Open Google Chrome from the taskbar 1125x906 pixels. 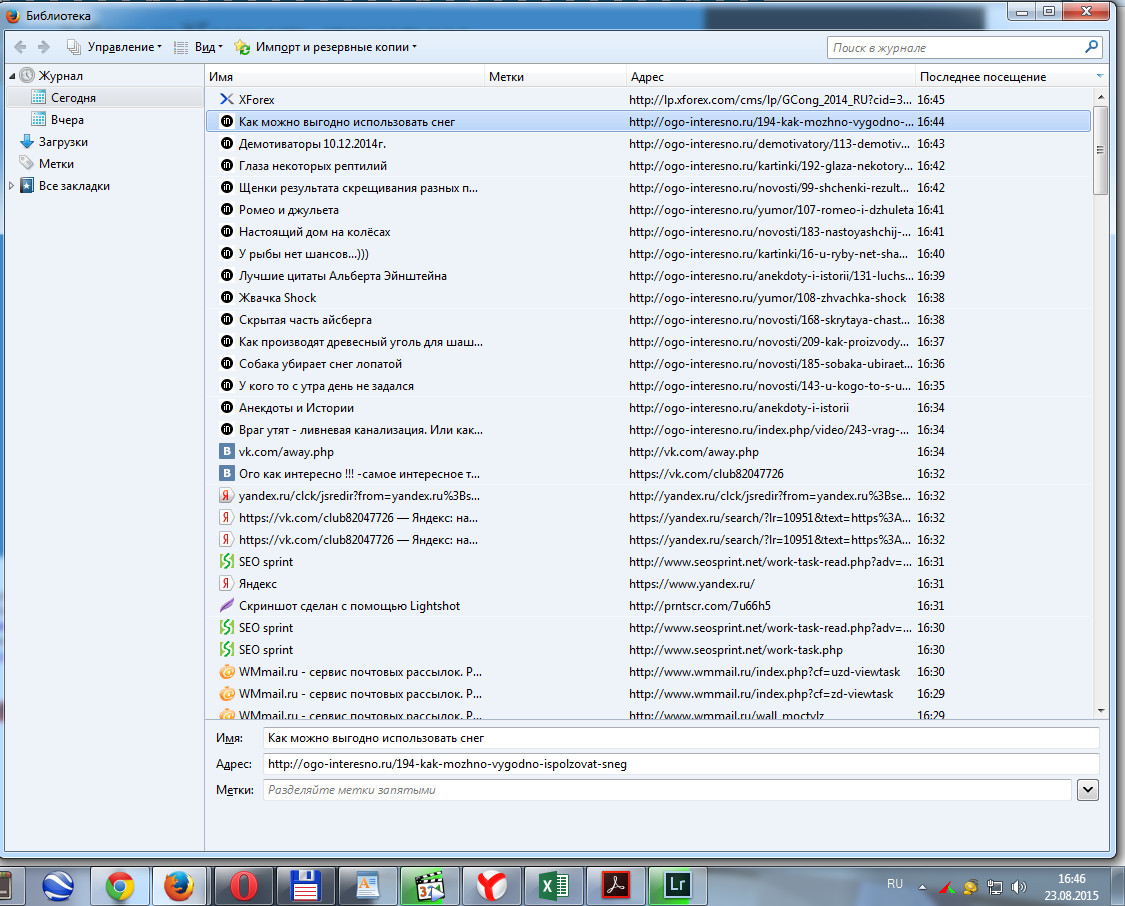coord(120,886)
